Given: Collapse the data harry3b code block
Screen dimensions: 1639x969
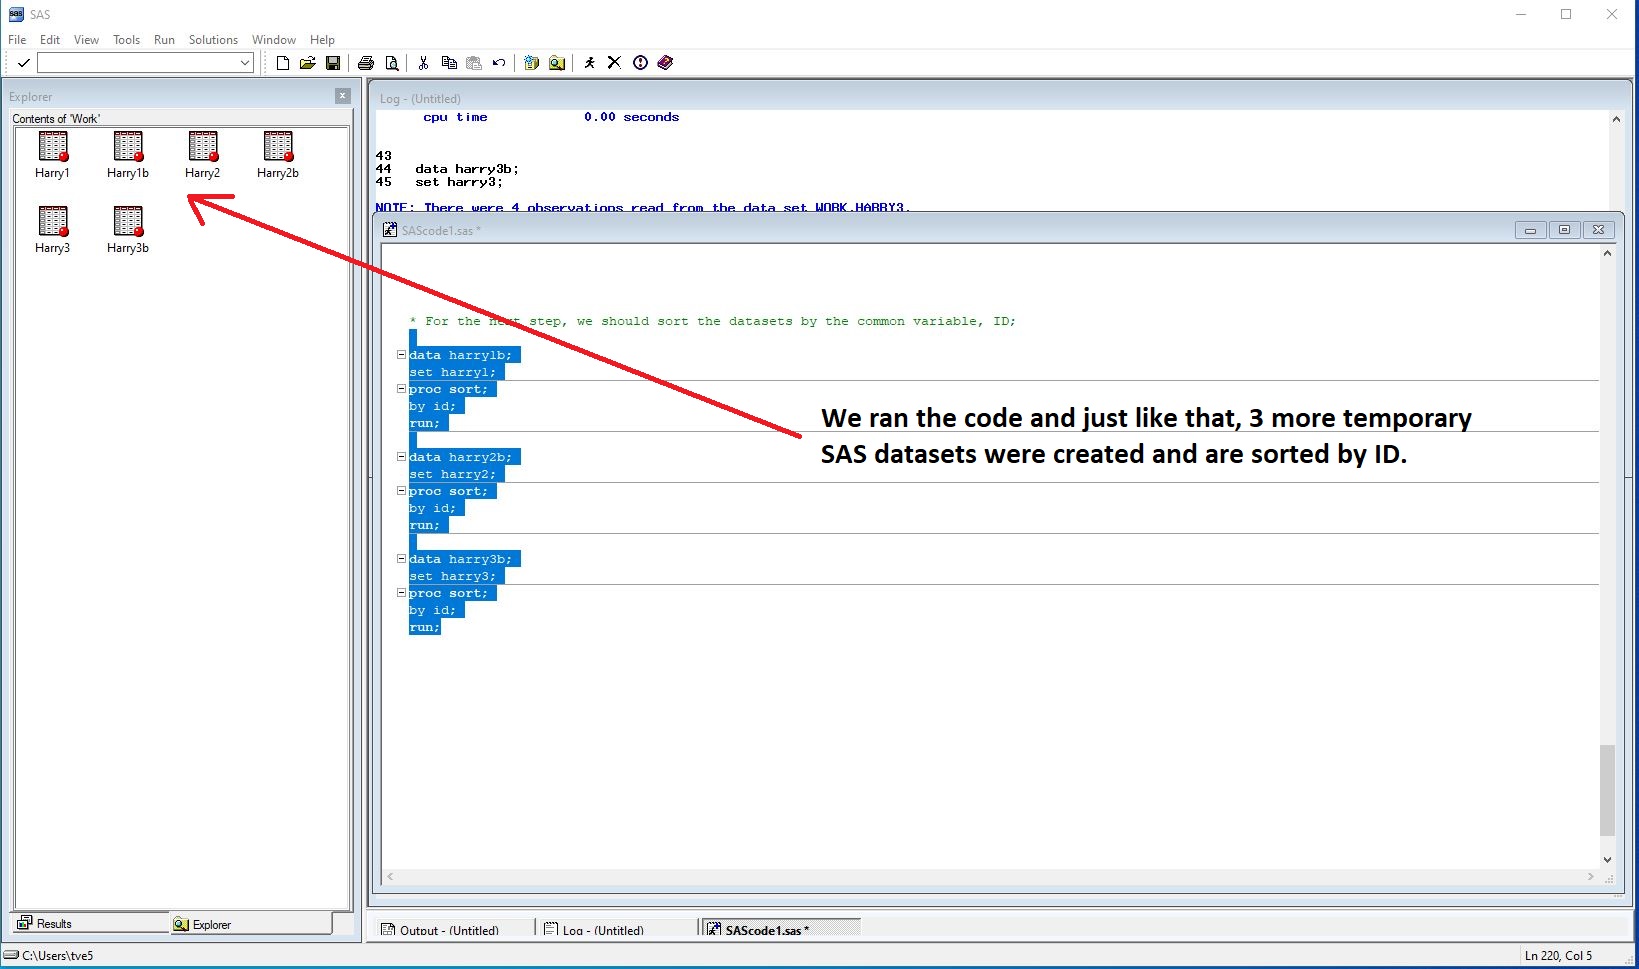Looking at the screenshot, I should click(401, 559).
